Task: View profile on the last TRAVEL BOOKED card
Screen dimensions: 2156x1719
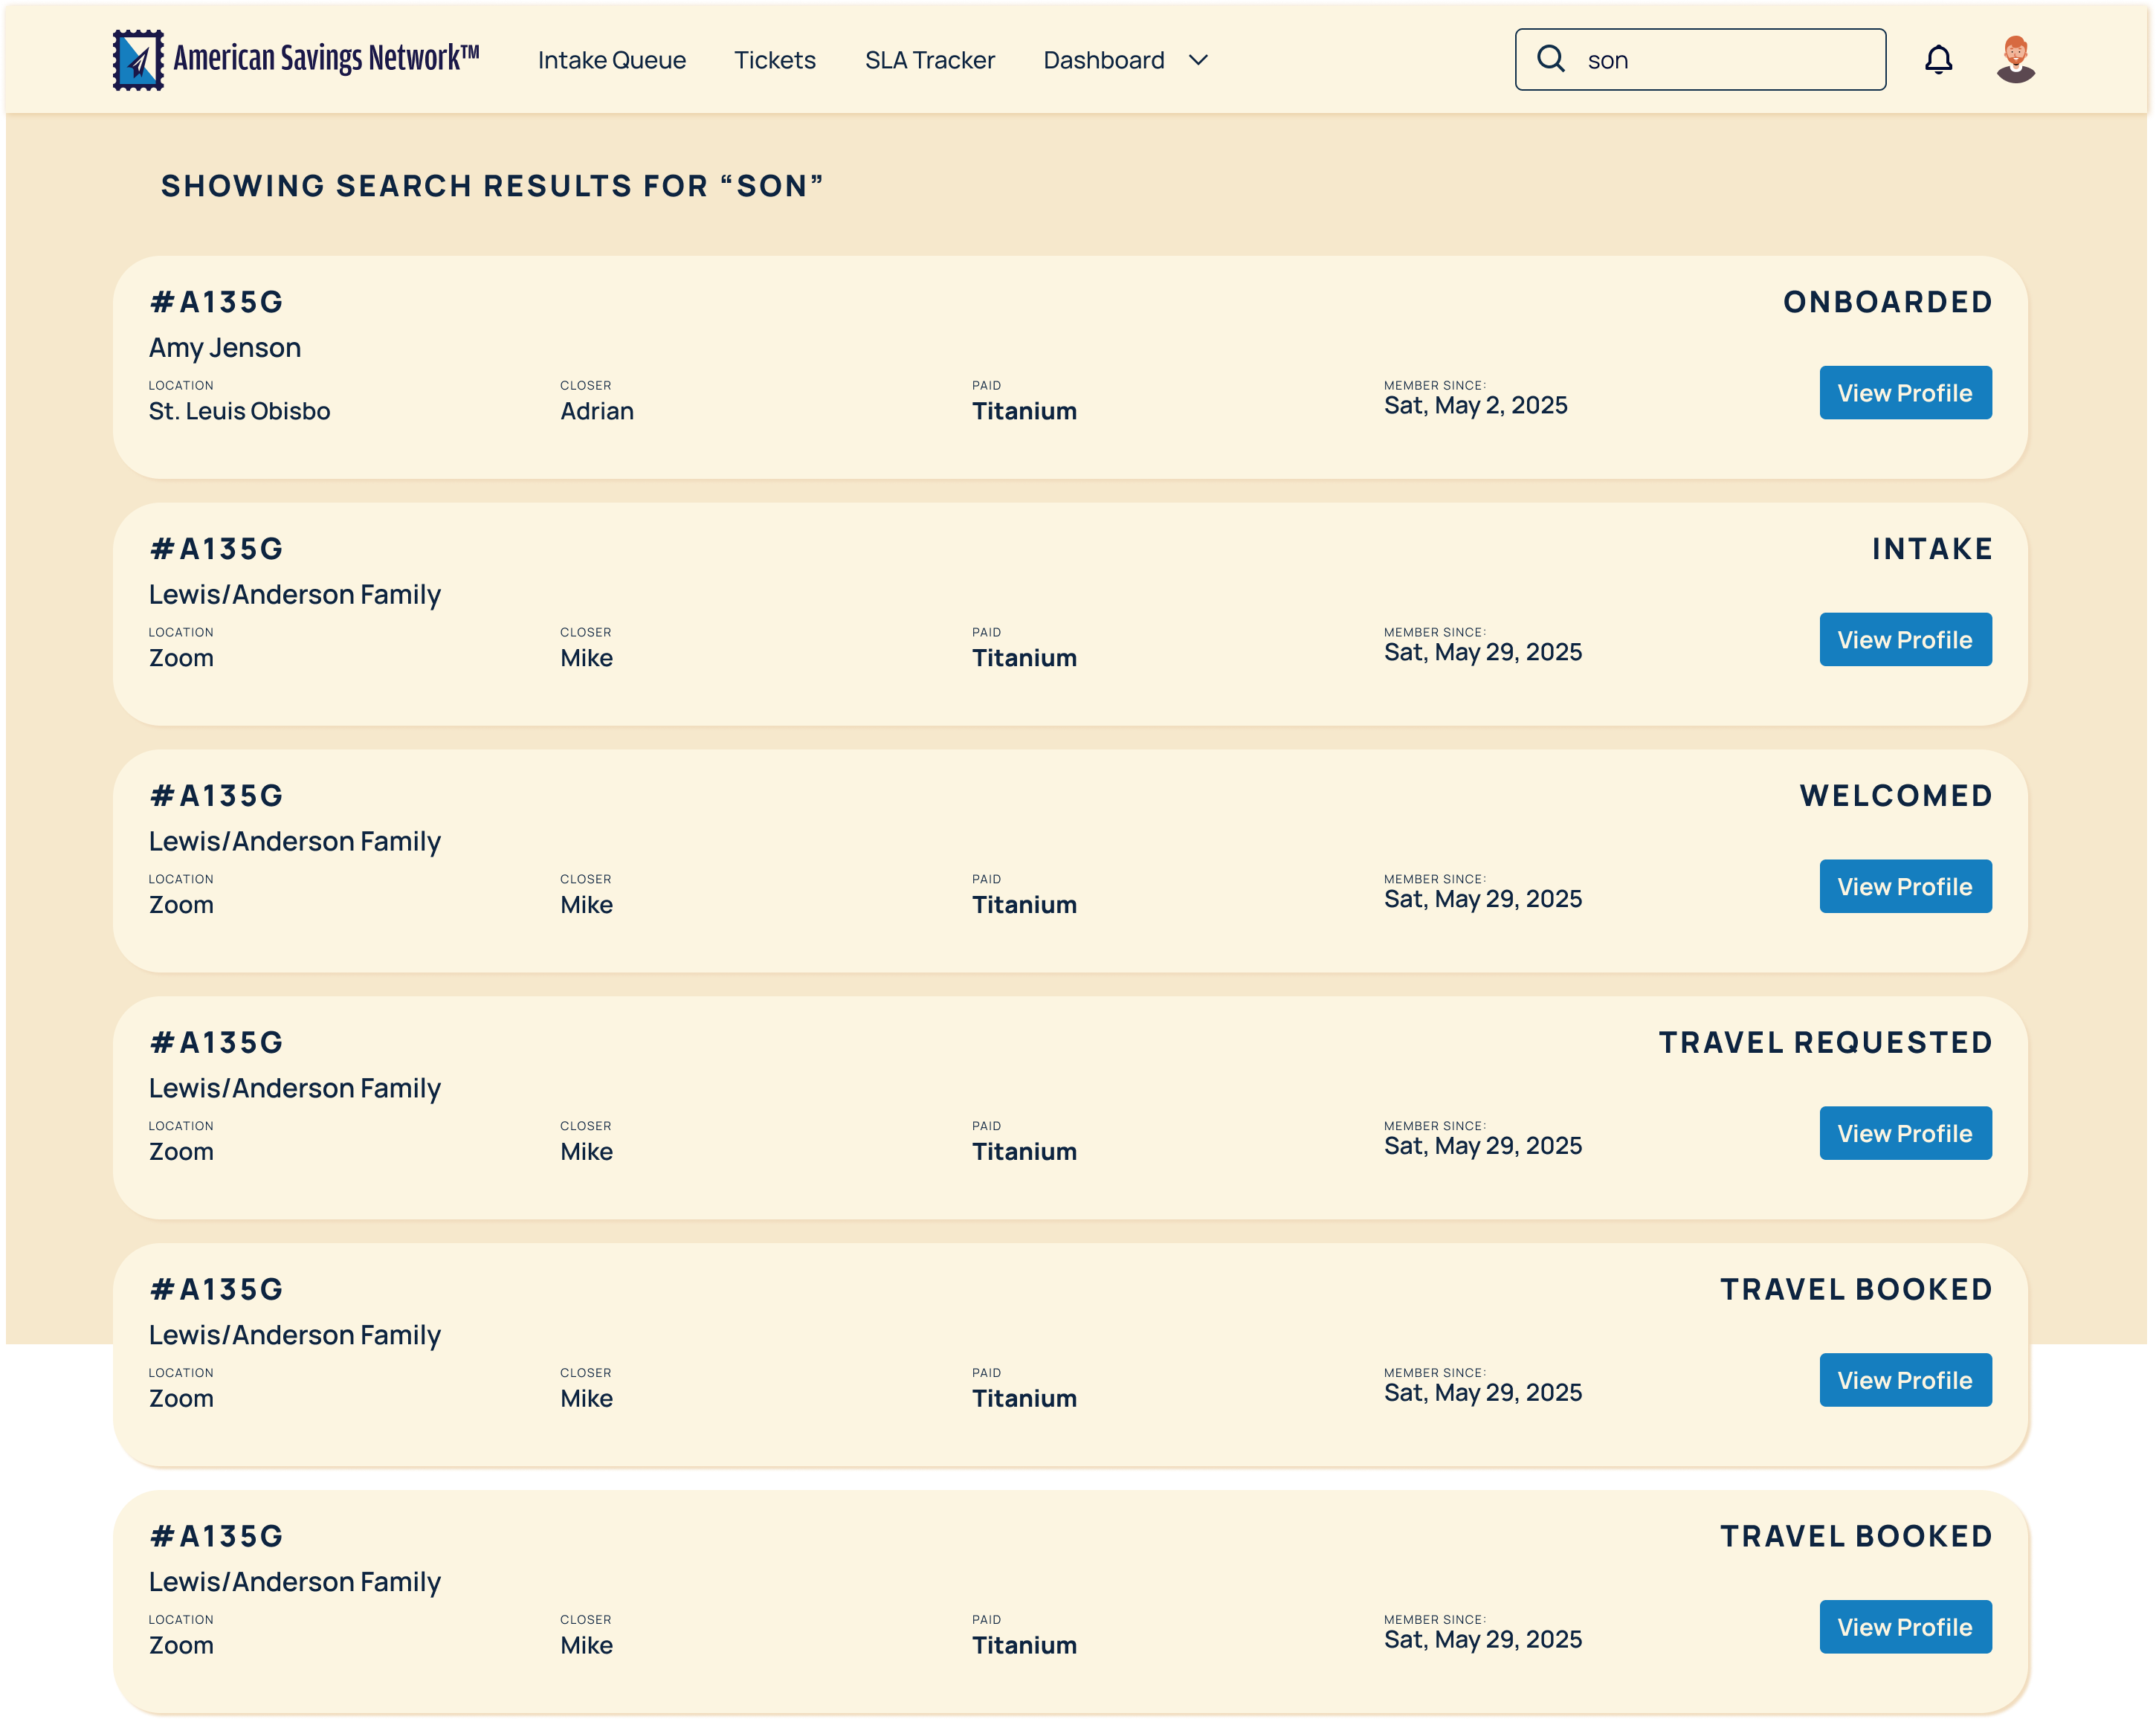Action: pyautogui.click(x=1904, y=1627)
